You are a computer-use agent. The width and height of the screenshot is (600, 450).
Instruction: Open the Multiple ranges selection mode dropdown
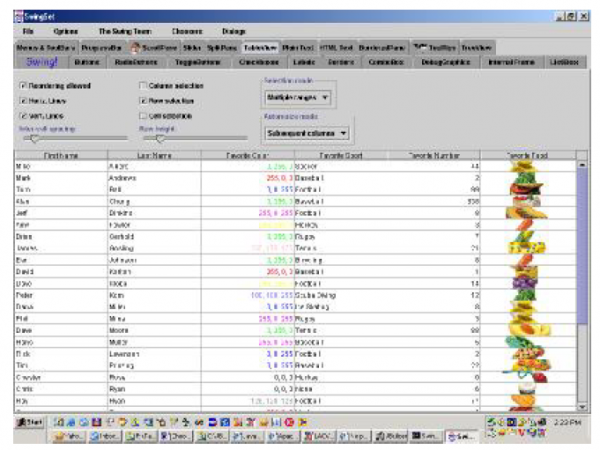pyautogui.click(x=295, y=97)
